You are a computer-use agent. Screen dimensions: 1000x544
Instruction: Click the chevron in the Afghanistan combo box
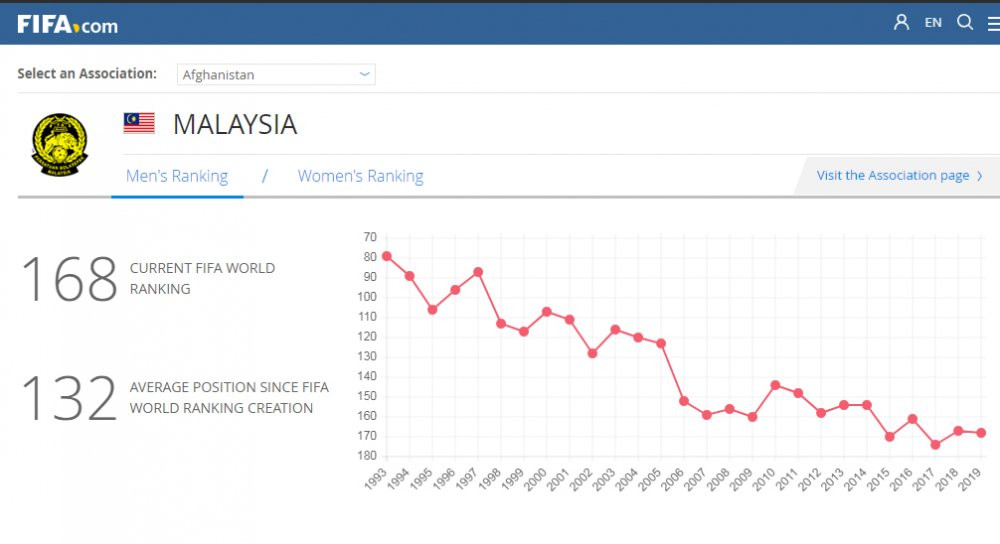point(365,74)
